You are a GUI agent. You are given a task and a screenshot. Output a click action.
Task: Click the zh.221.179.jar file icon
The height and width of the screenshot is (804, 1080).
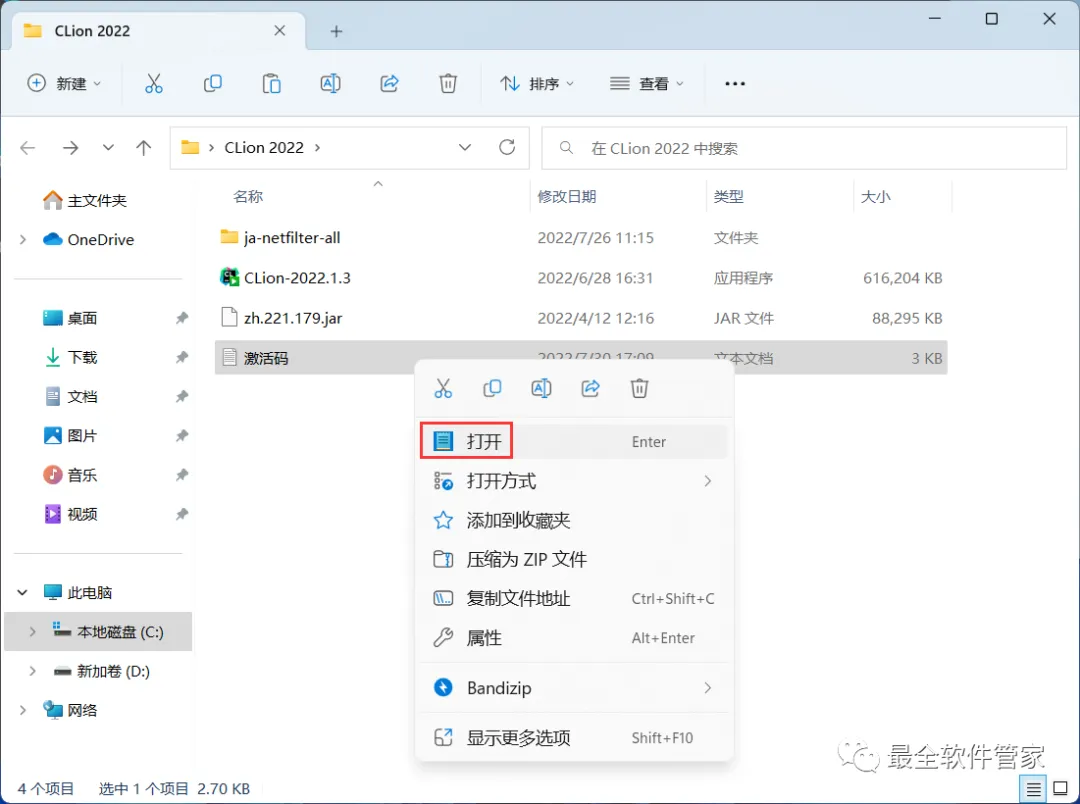pos(229,318)
